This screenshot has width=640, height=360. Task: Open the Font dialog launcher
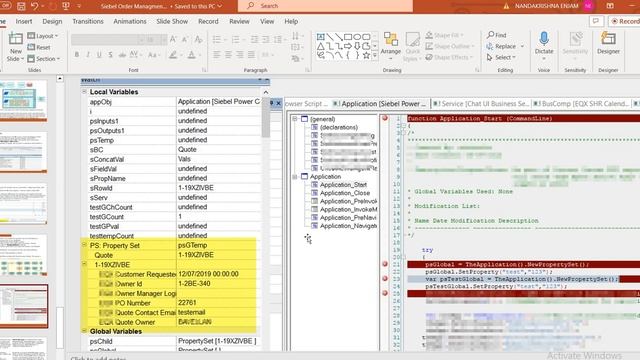204,70
